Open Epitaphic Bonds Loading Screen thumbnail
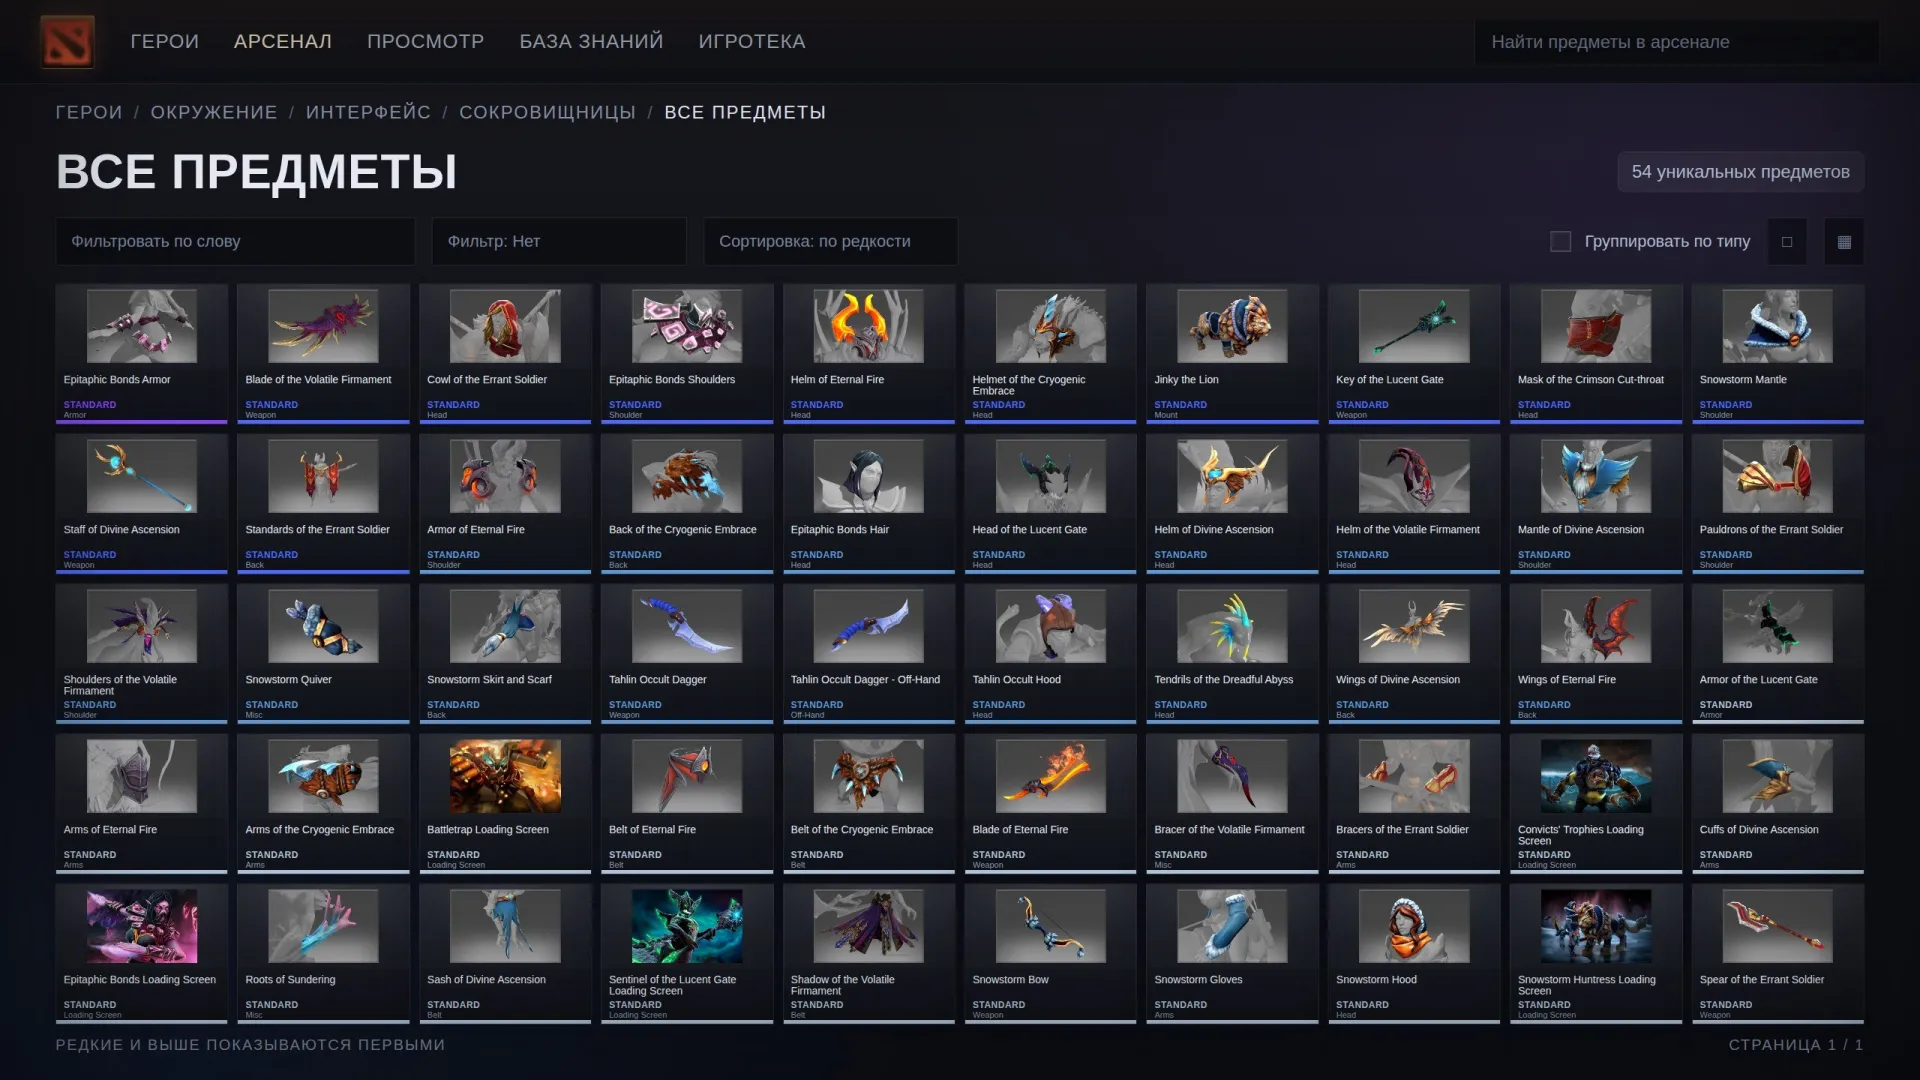The image size is (1920, 1080). [142, 926]
